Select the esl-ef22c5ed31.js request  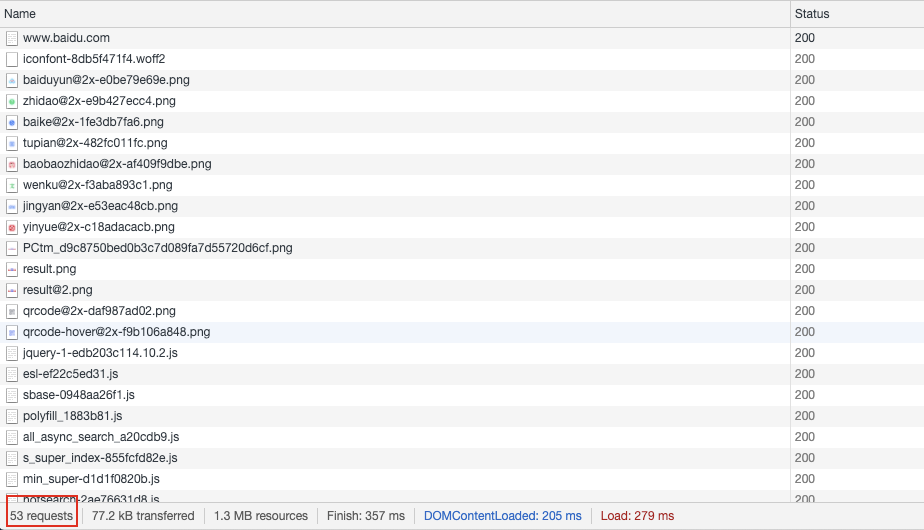tap(462, 374)
